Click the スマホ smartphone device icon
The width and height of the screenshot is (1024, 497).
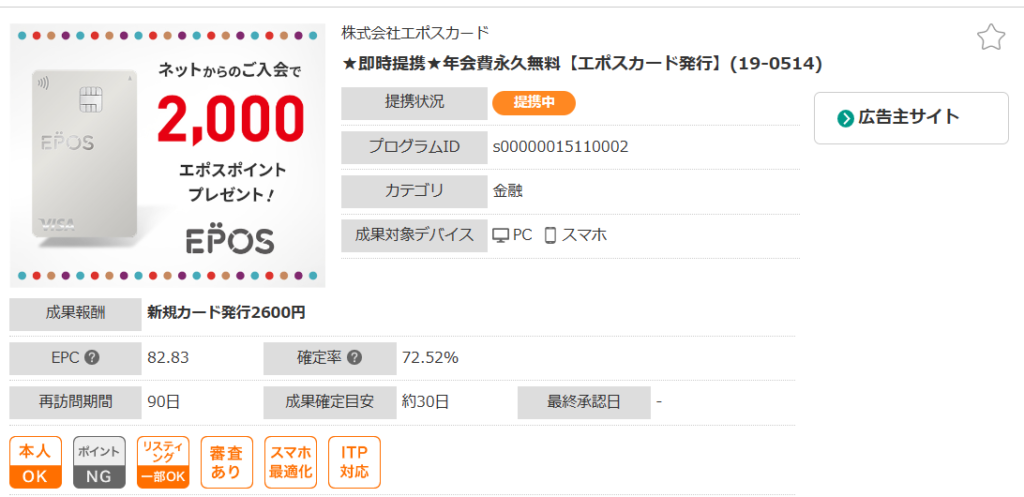pos(550,236)
